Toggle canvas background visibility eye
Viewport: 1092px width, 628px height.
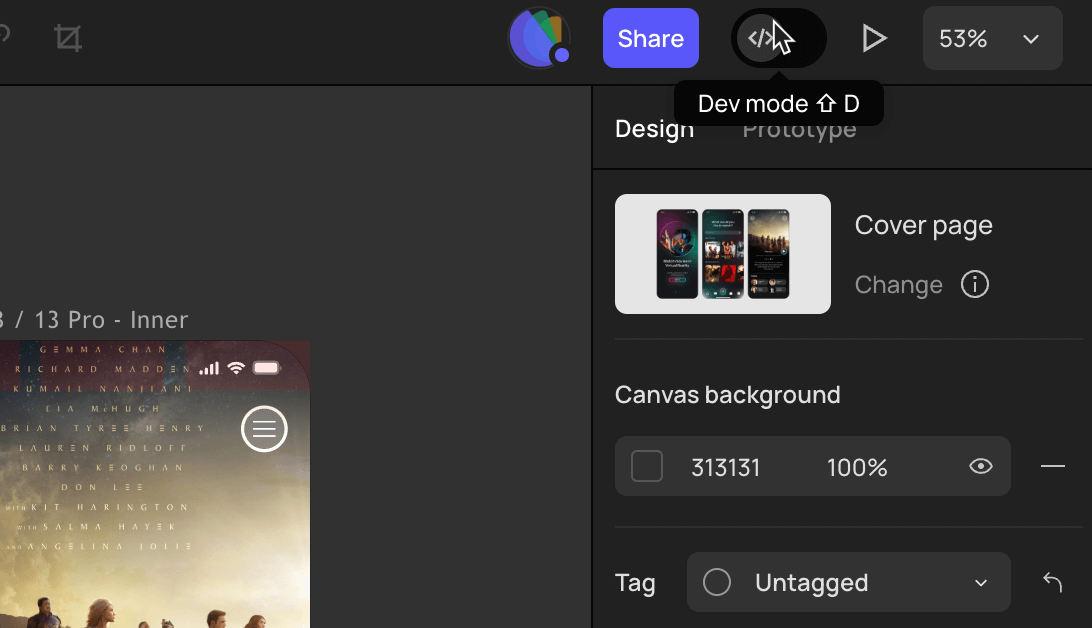981,466
